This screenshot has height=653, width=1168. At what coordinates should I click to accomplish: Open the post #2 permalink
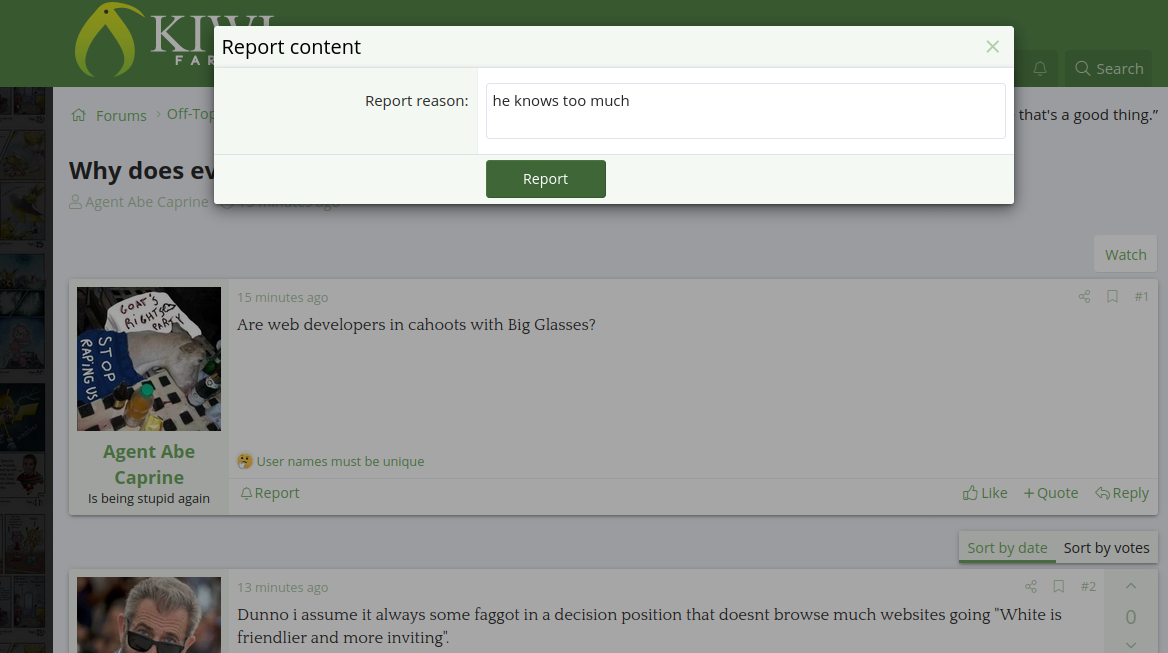coord(1088,587)
